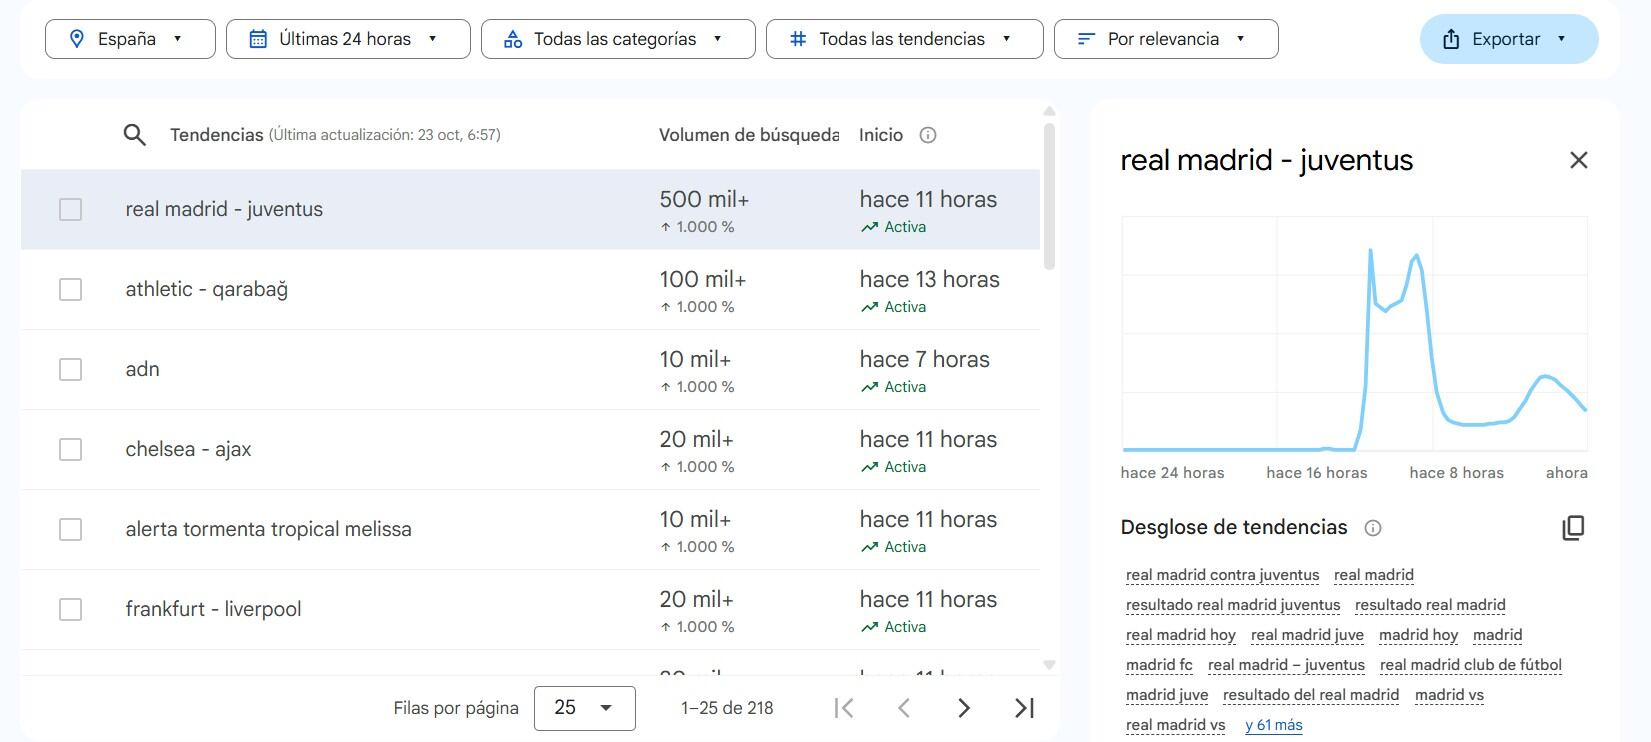The width and height of the screenshot is (1651, 742).
Task: Click the Exportar button
Action: 1509,39
